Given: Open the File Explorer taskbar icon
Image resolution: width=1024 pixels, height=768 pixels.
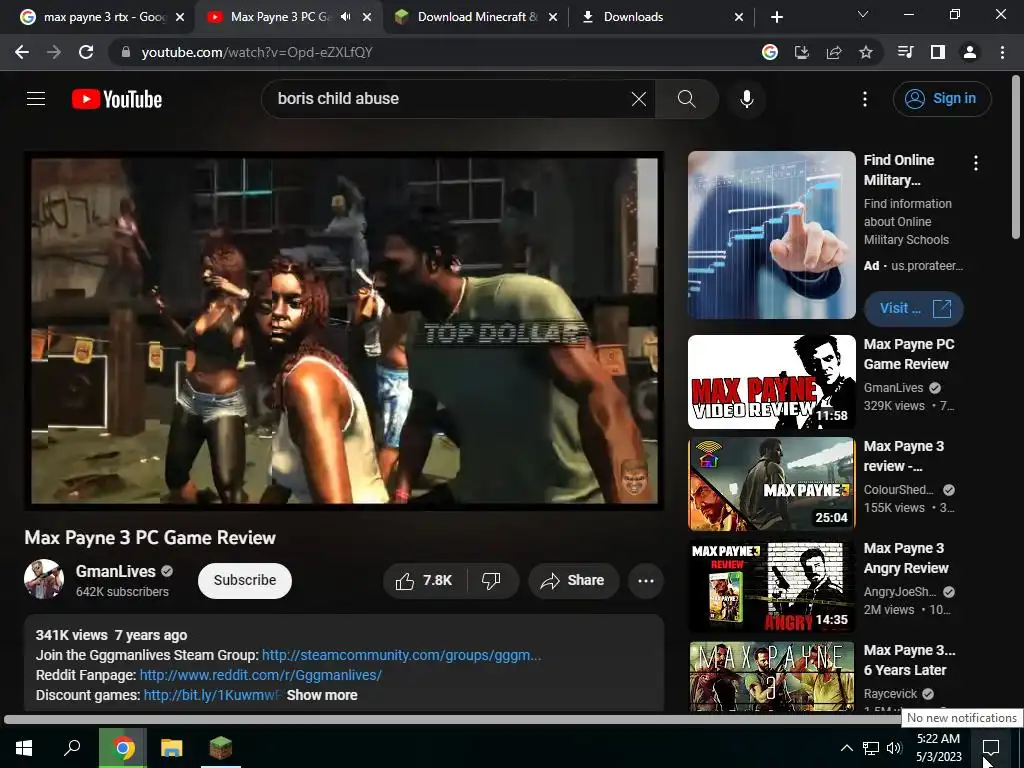Looking at the screenshot, I should (171, 748).
